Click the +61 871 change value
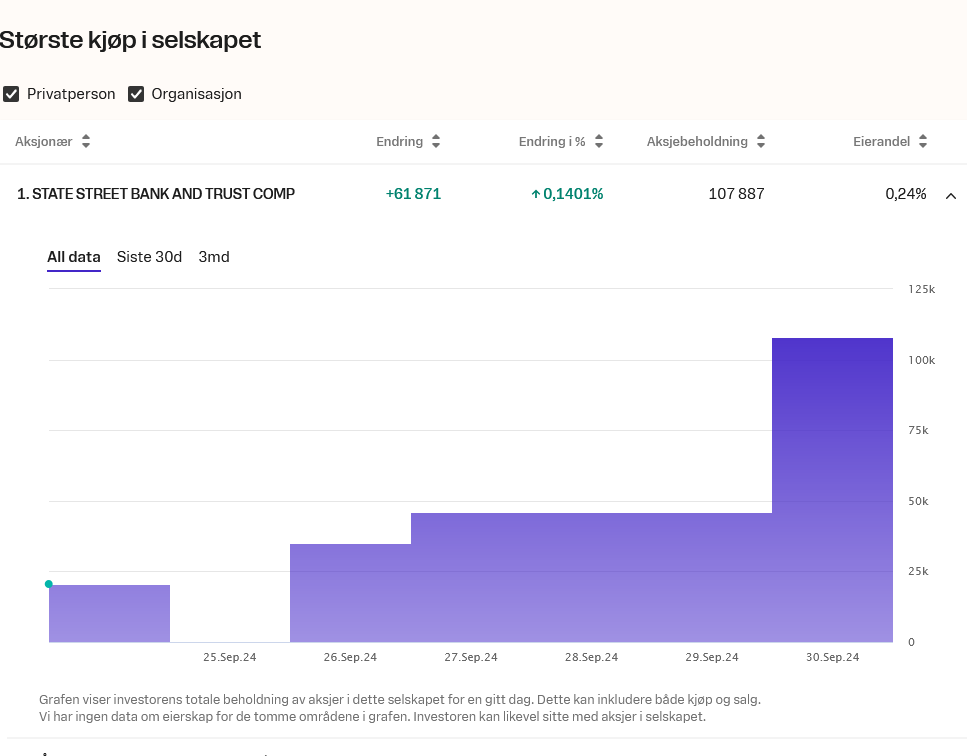 pos(413,194)
